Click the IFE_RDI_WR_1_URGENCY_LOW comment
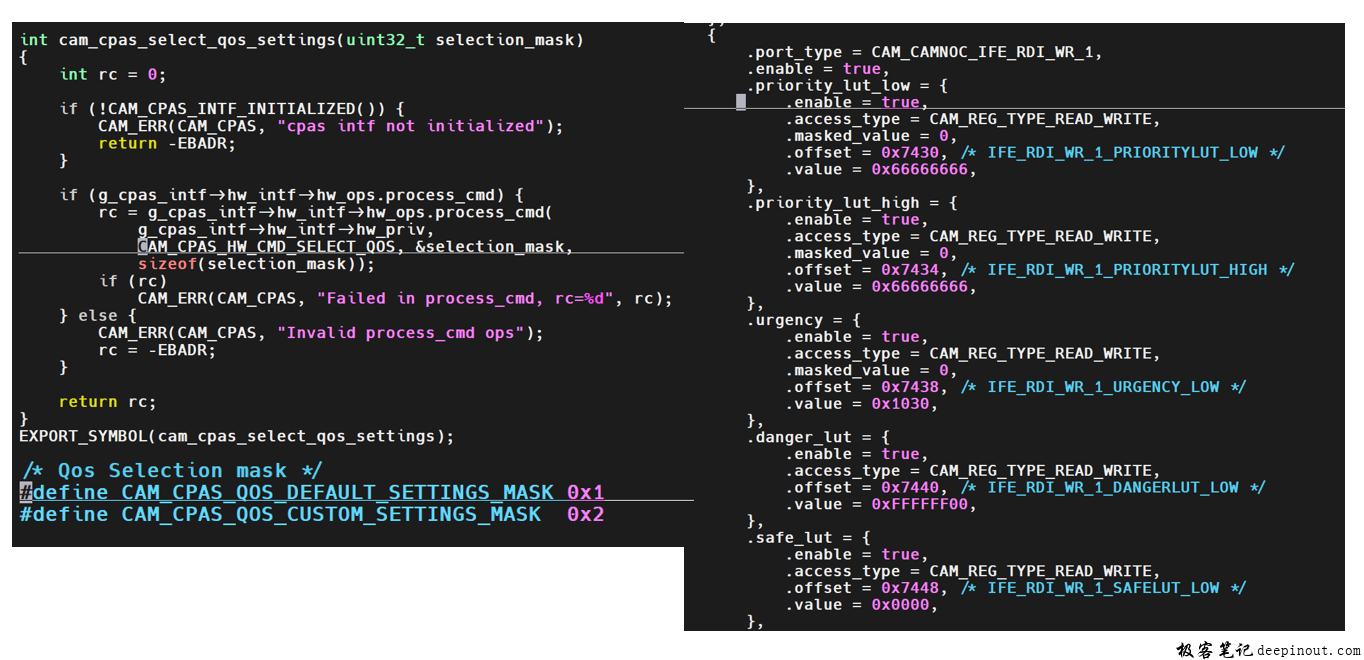 [x=1103, y=387]
